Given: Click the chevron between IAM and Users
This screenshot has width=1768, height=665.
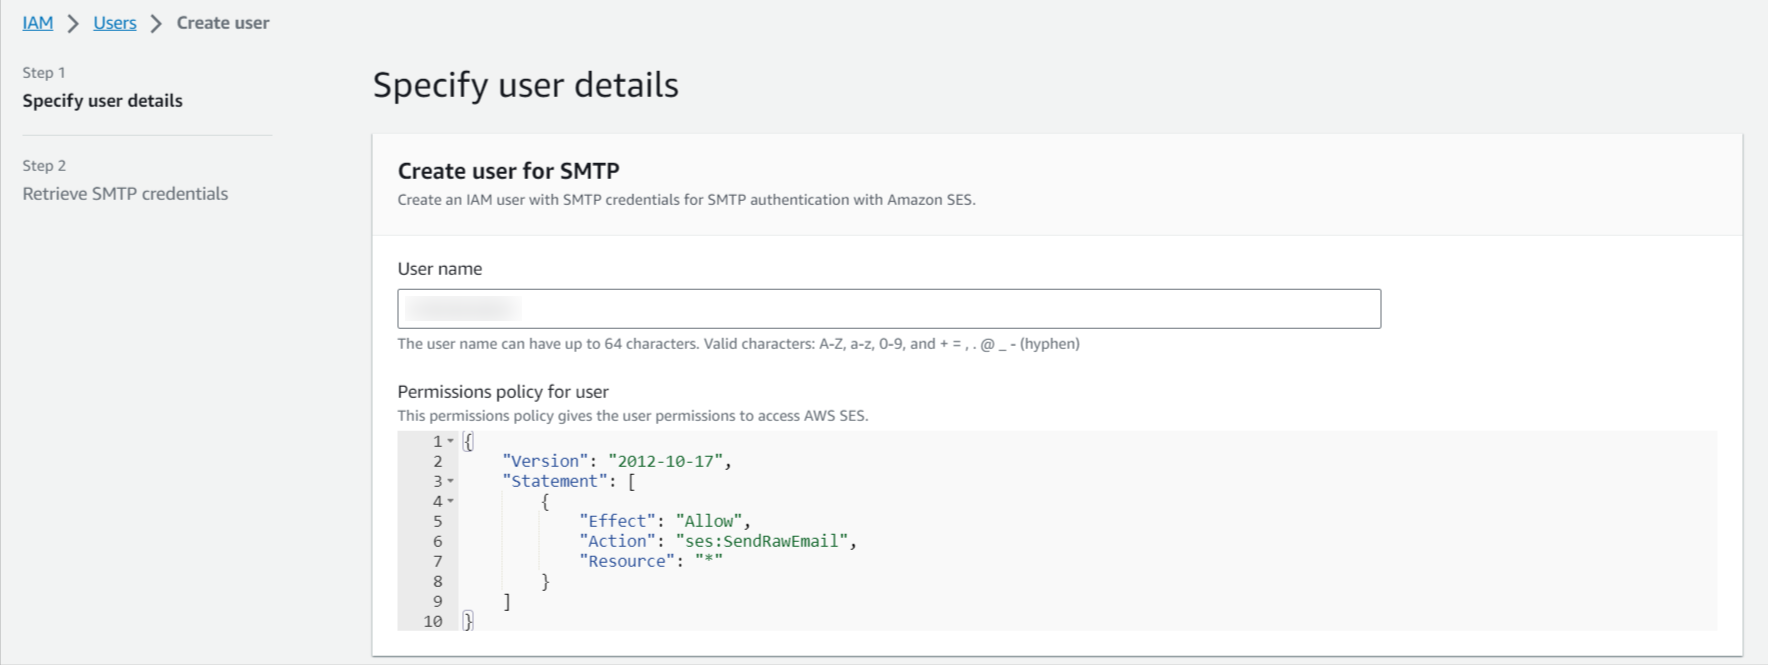Looking at the screenshot, I should 73,24.
